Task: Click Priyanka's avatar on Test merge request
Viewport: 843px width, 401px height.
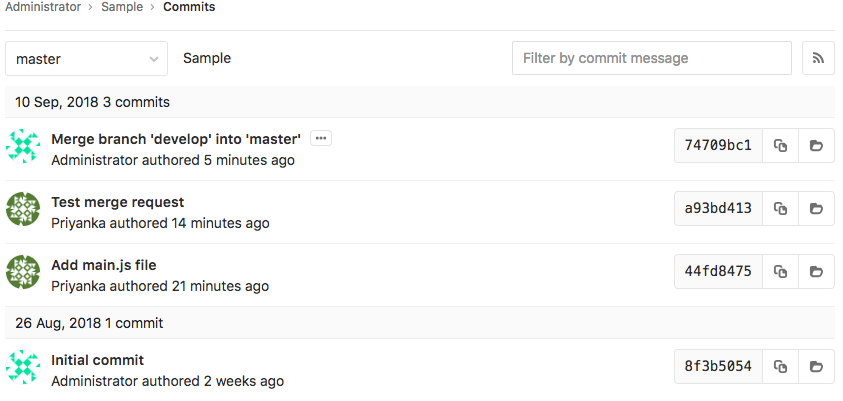Action: pos(23,209)
